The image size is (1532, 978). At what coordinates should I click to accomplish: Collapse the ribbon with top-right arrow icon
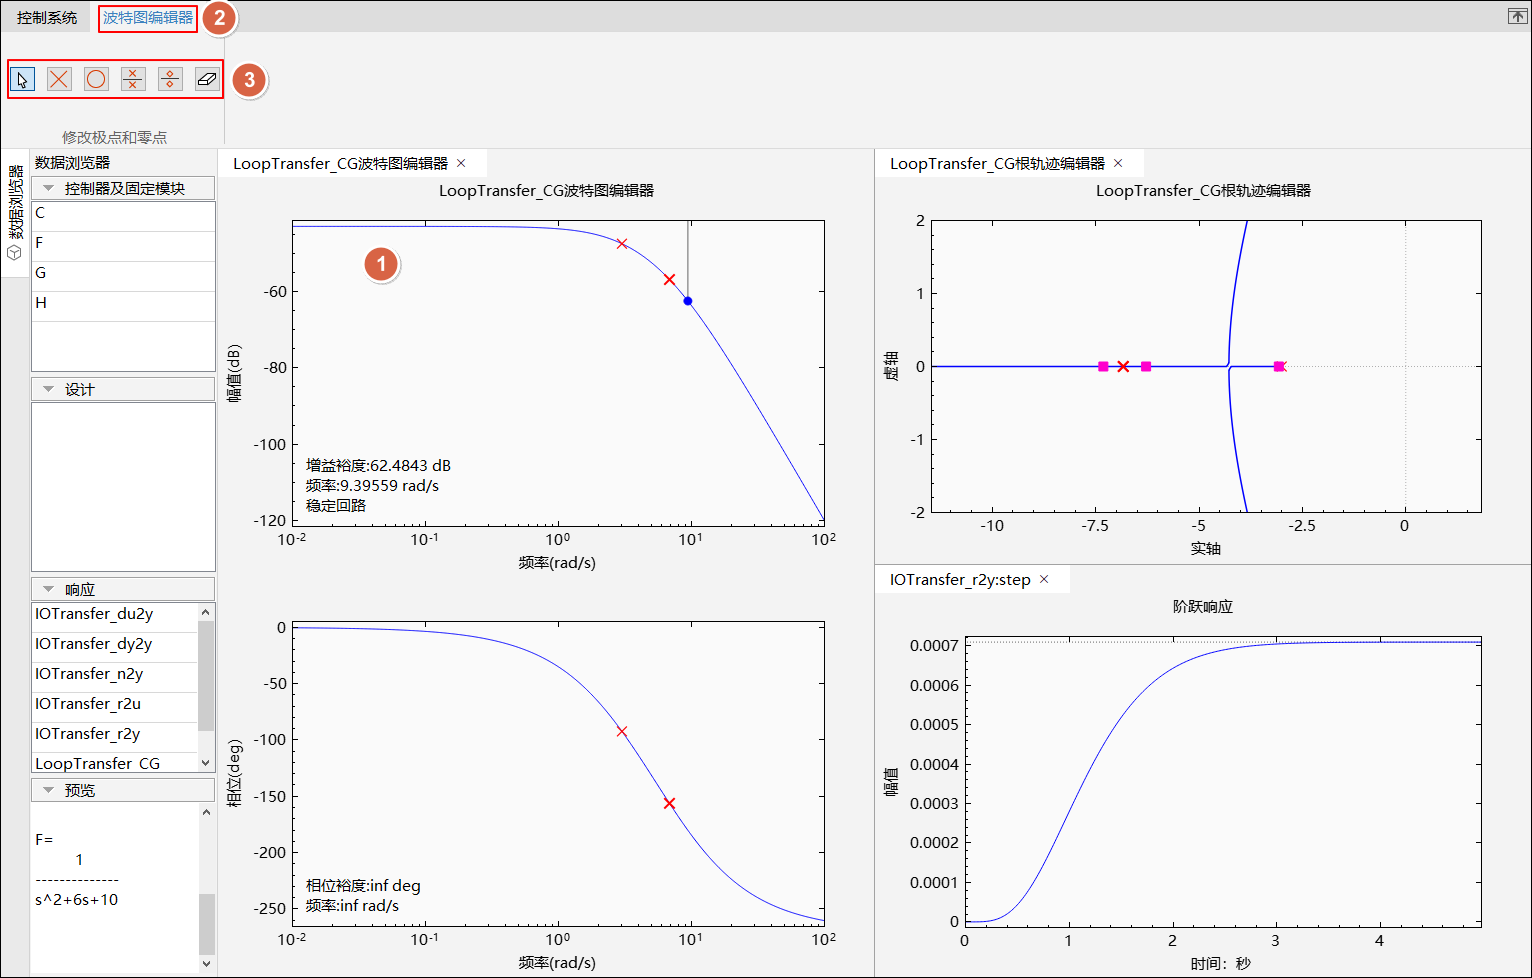pyautogui.click(x=1517, y=16)
